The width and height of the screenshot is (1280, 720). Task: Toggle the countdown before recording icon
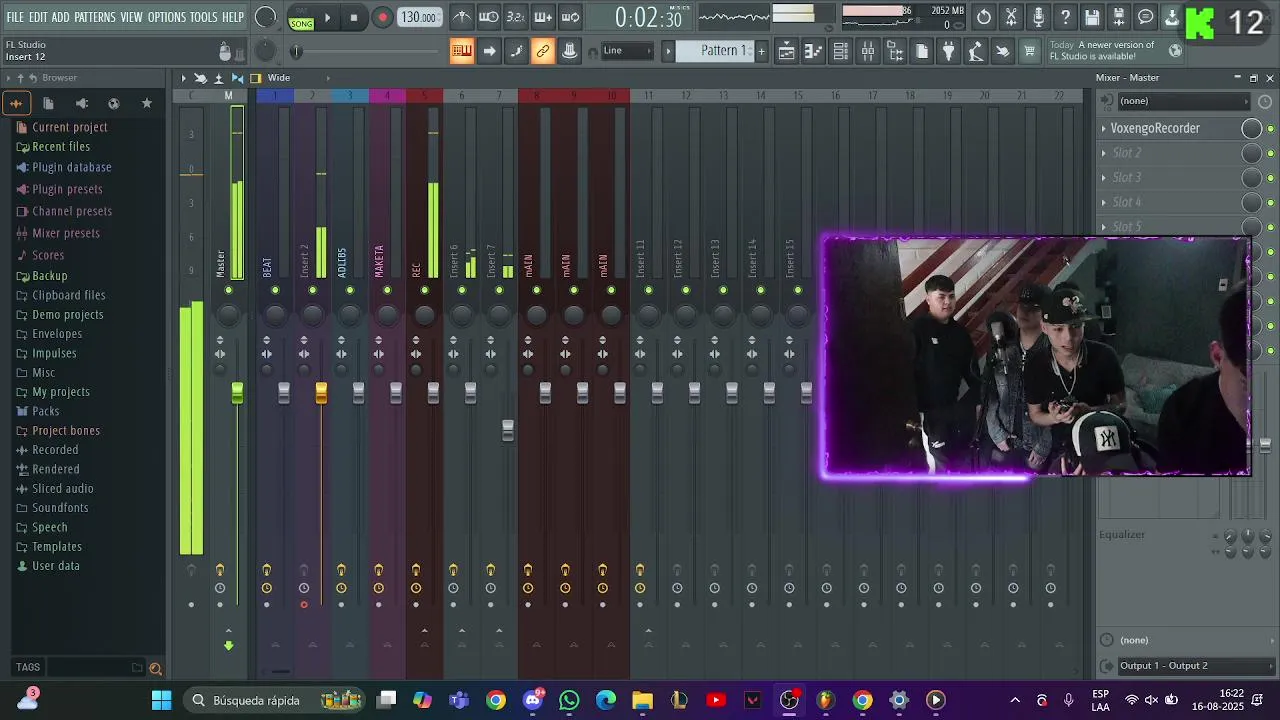[515, 17]
